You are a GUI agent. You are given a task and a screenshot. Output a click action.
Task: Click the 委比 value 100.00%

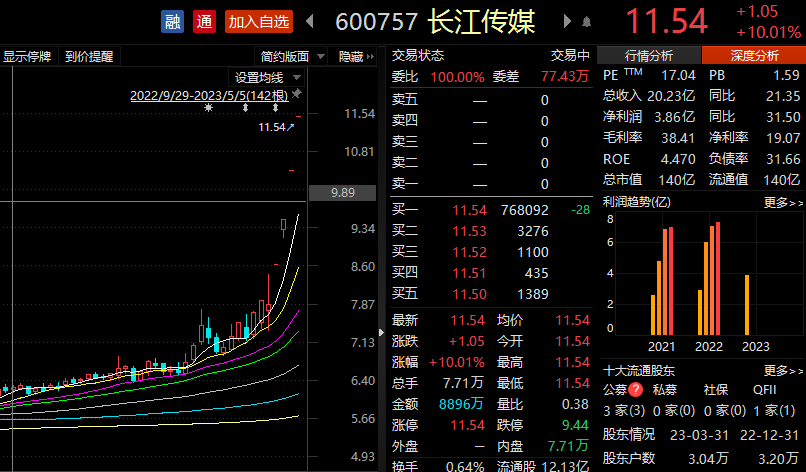click(457, 77)
